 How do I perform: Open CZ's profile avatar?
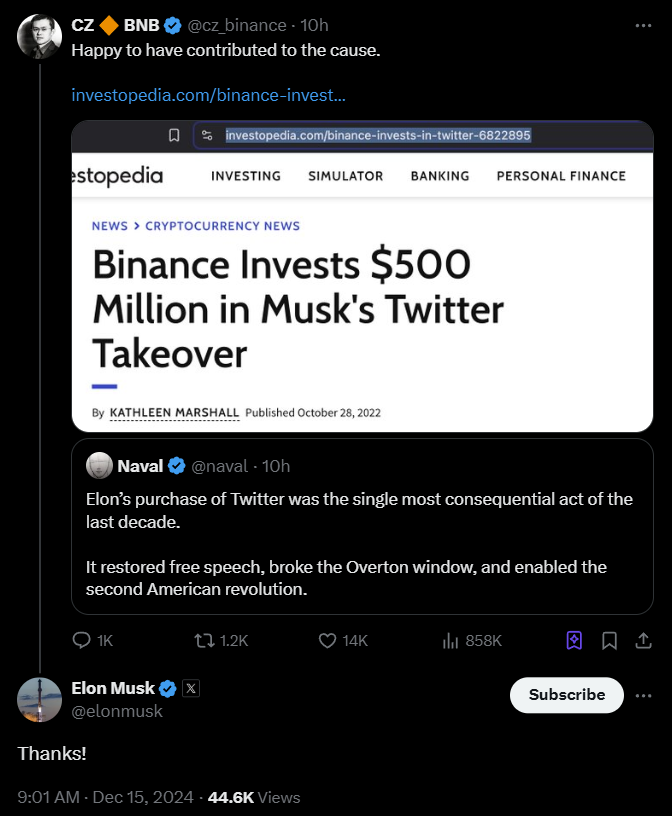pyautogui.click(x=40, y=36)
